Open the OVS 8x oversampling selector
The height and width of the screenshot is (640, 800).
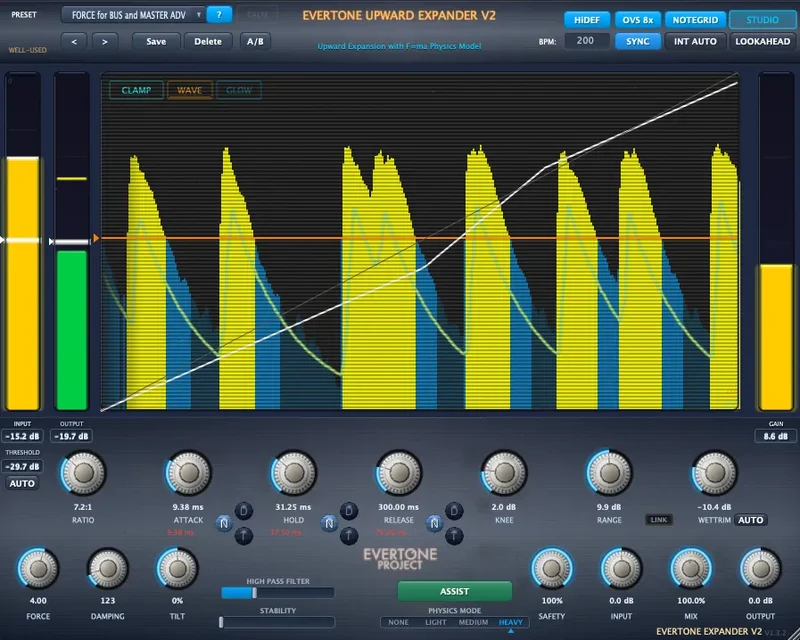637,20
